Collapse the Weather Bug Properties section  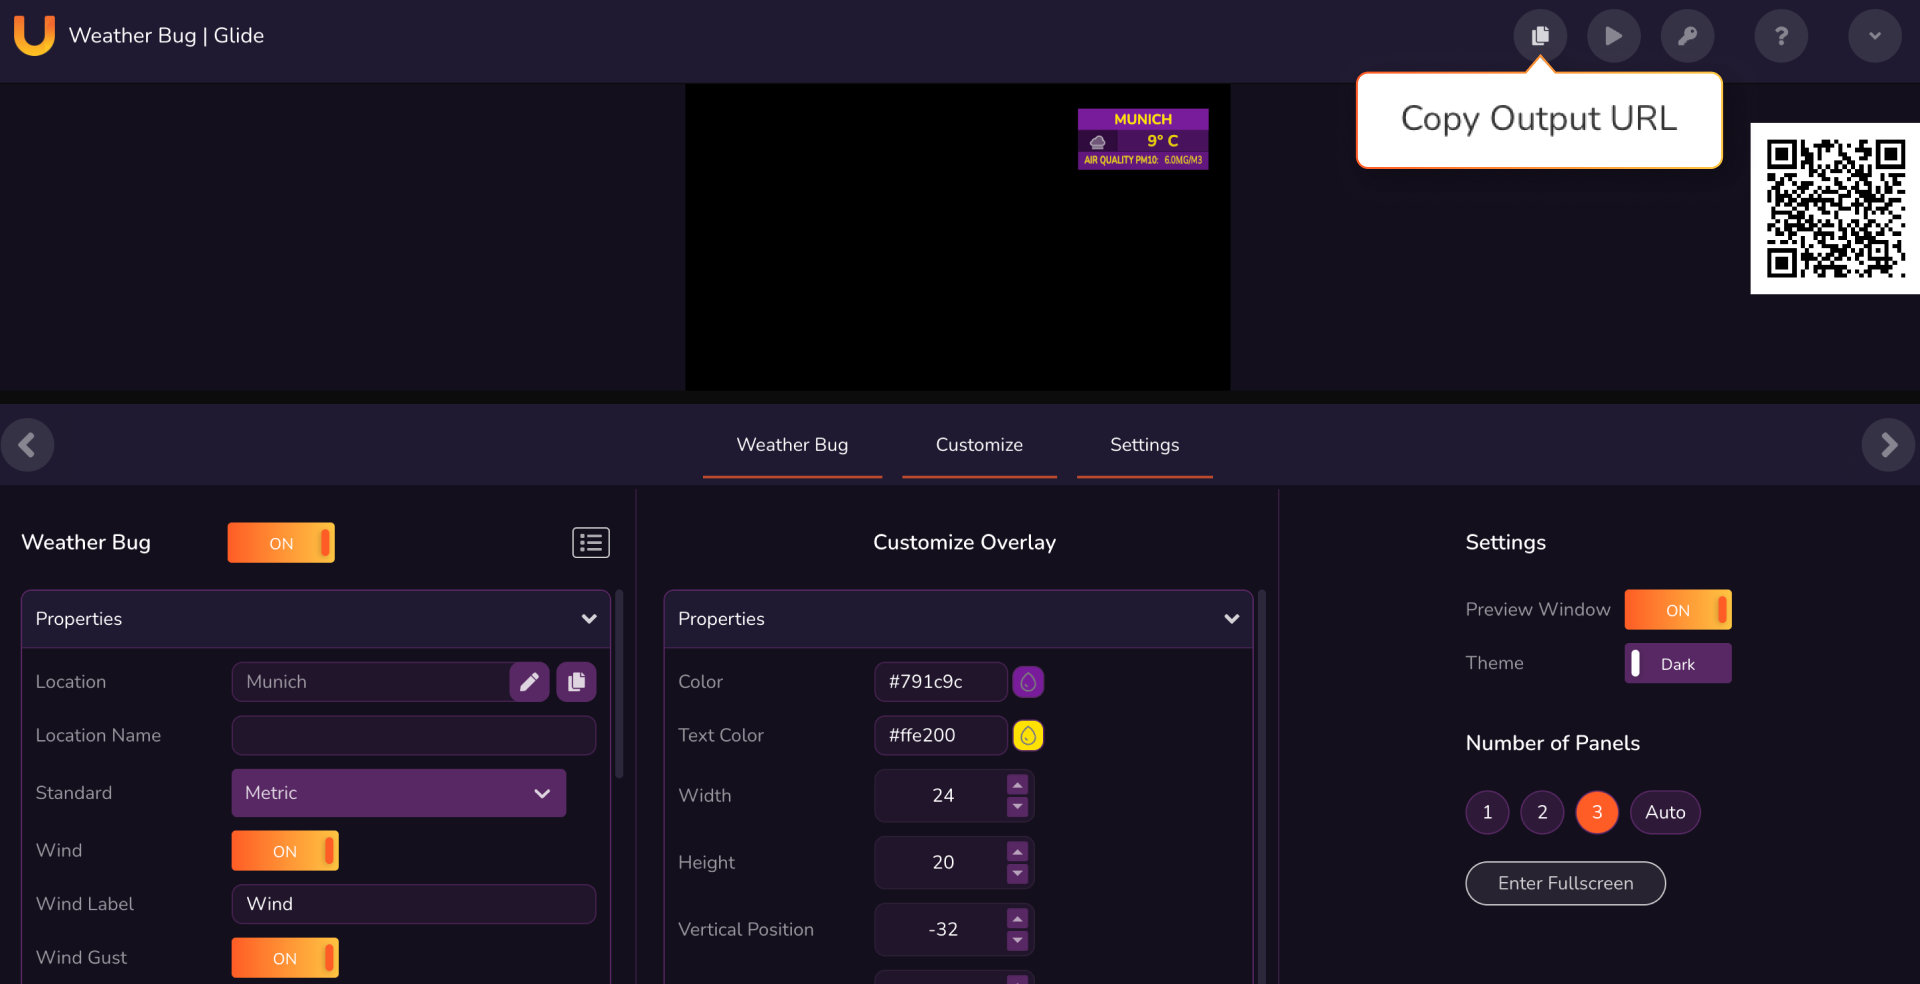[589, 618]
